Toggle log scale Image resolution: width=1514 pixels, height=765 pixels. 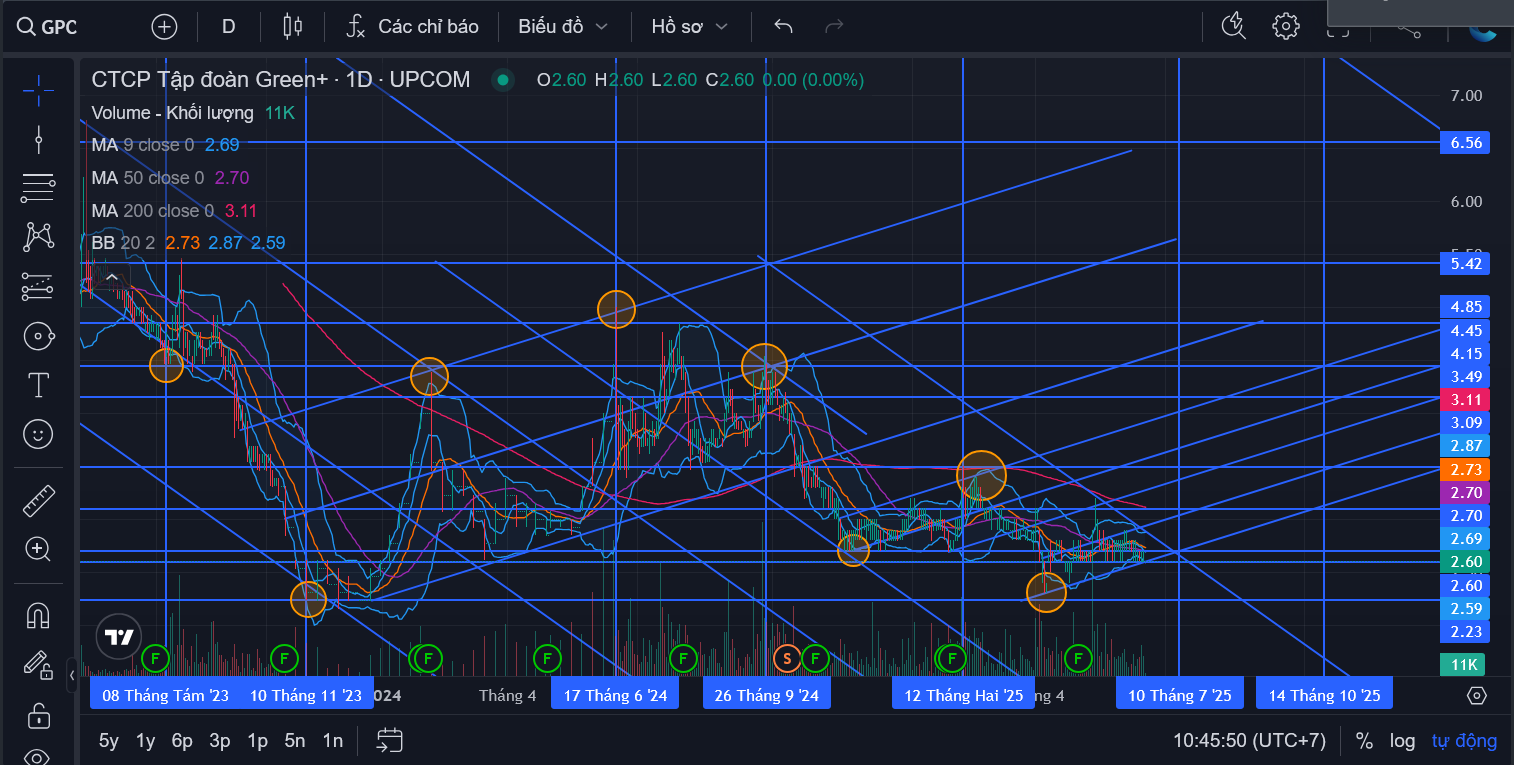click(1402, 740)
